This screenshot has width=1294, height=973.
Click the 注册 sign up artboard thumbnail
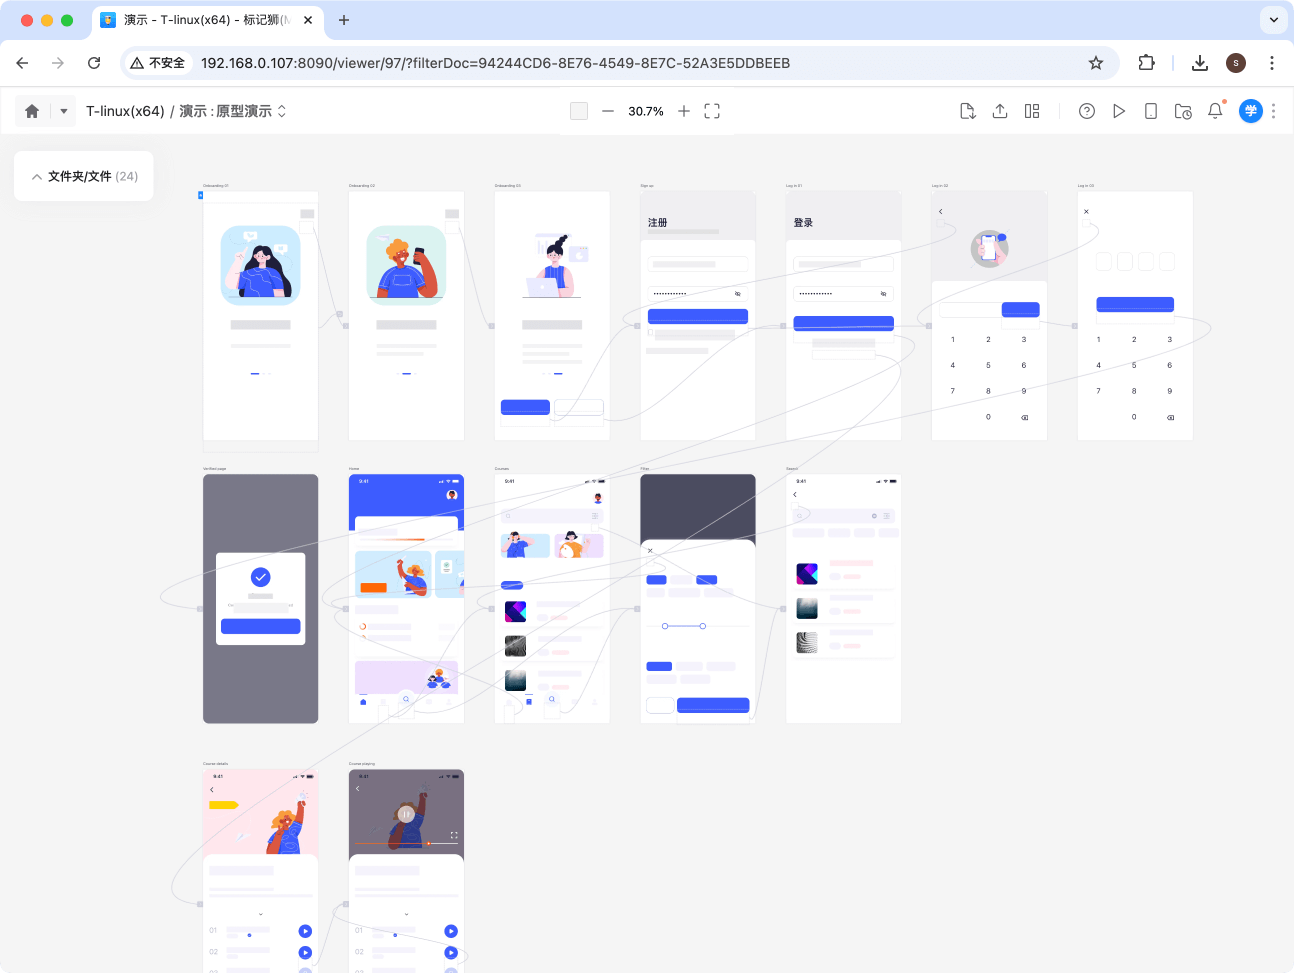pos(697,315)
